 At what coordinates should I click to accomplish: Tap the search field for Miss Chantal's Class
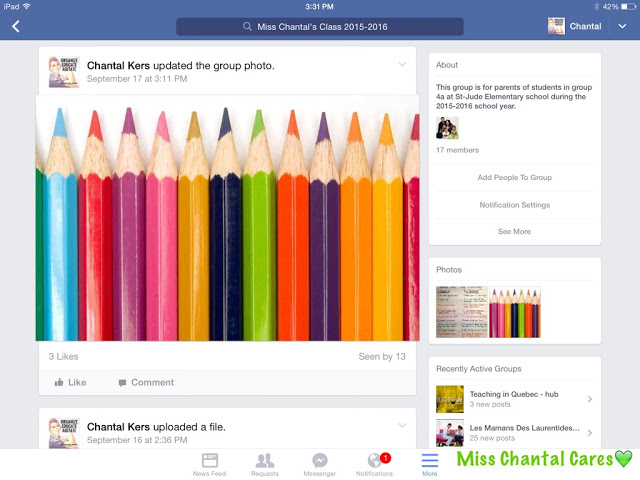tap(320, 27)
